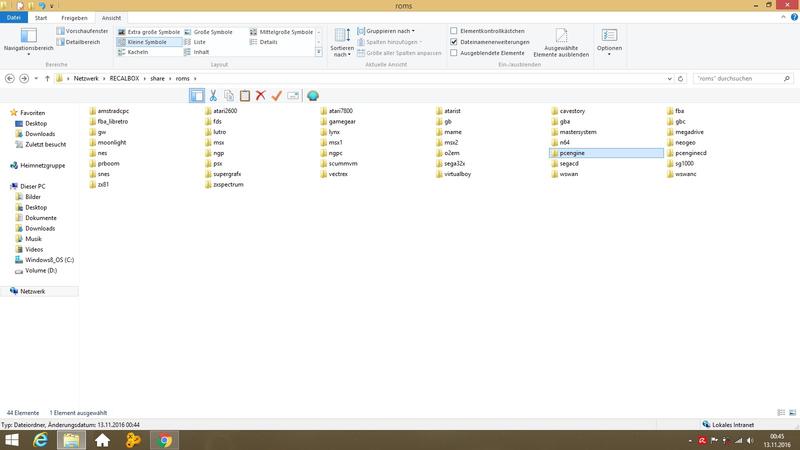Click the red X delete icon

pos(261,95)
